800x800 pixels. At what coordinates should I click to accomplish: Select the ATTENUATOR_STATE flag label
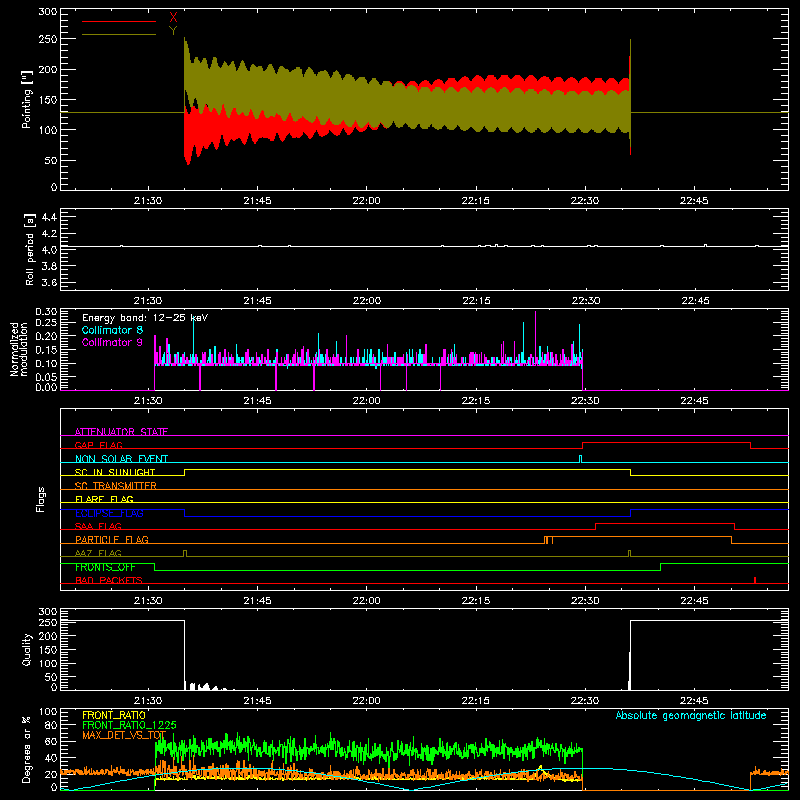[x=121, y=432]
